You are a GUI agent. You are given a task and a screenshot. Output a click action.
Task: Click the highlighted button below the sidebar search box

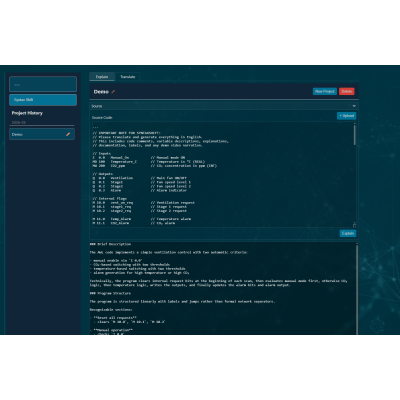(43, 100)
